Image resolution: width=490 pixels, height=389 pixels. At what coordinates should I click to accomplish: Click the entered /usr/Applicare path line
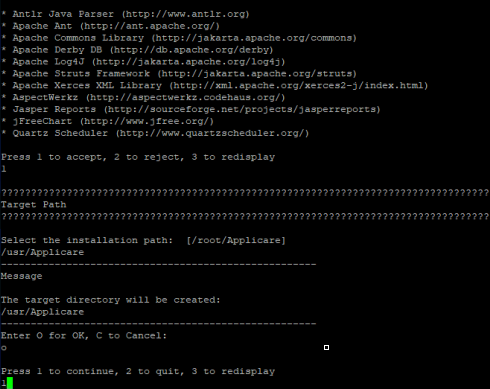[x=42, y=252]
